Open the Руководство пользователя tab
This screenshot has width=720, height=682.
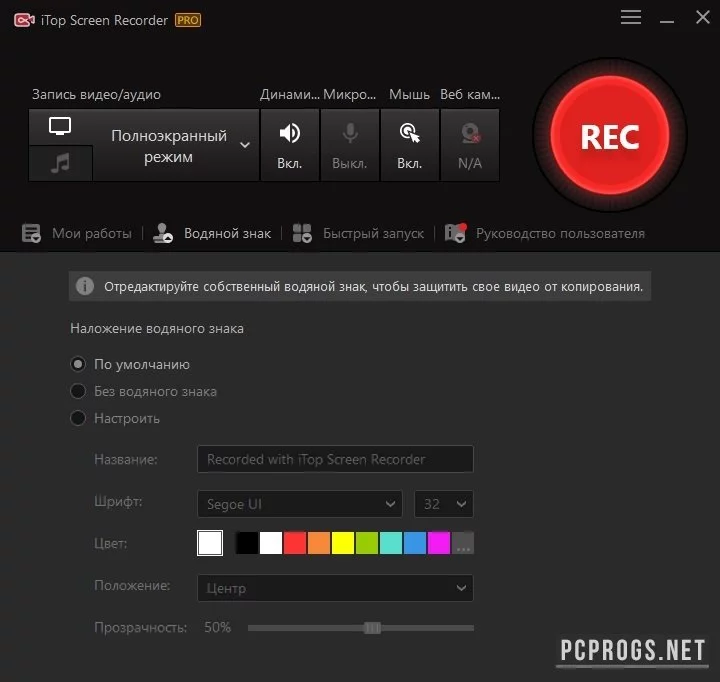pyautogui.click(x=560, y=233)
